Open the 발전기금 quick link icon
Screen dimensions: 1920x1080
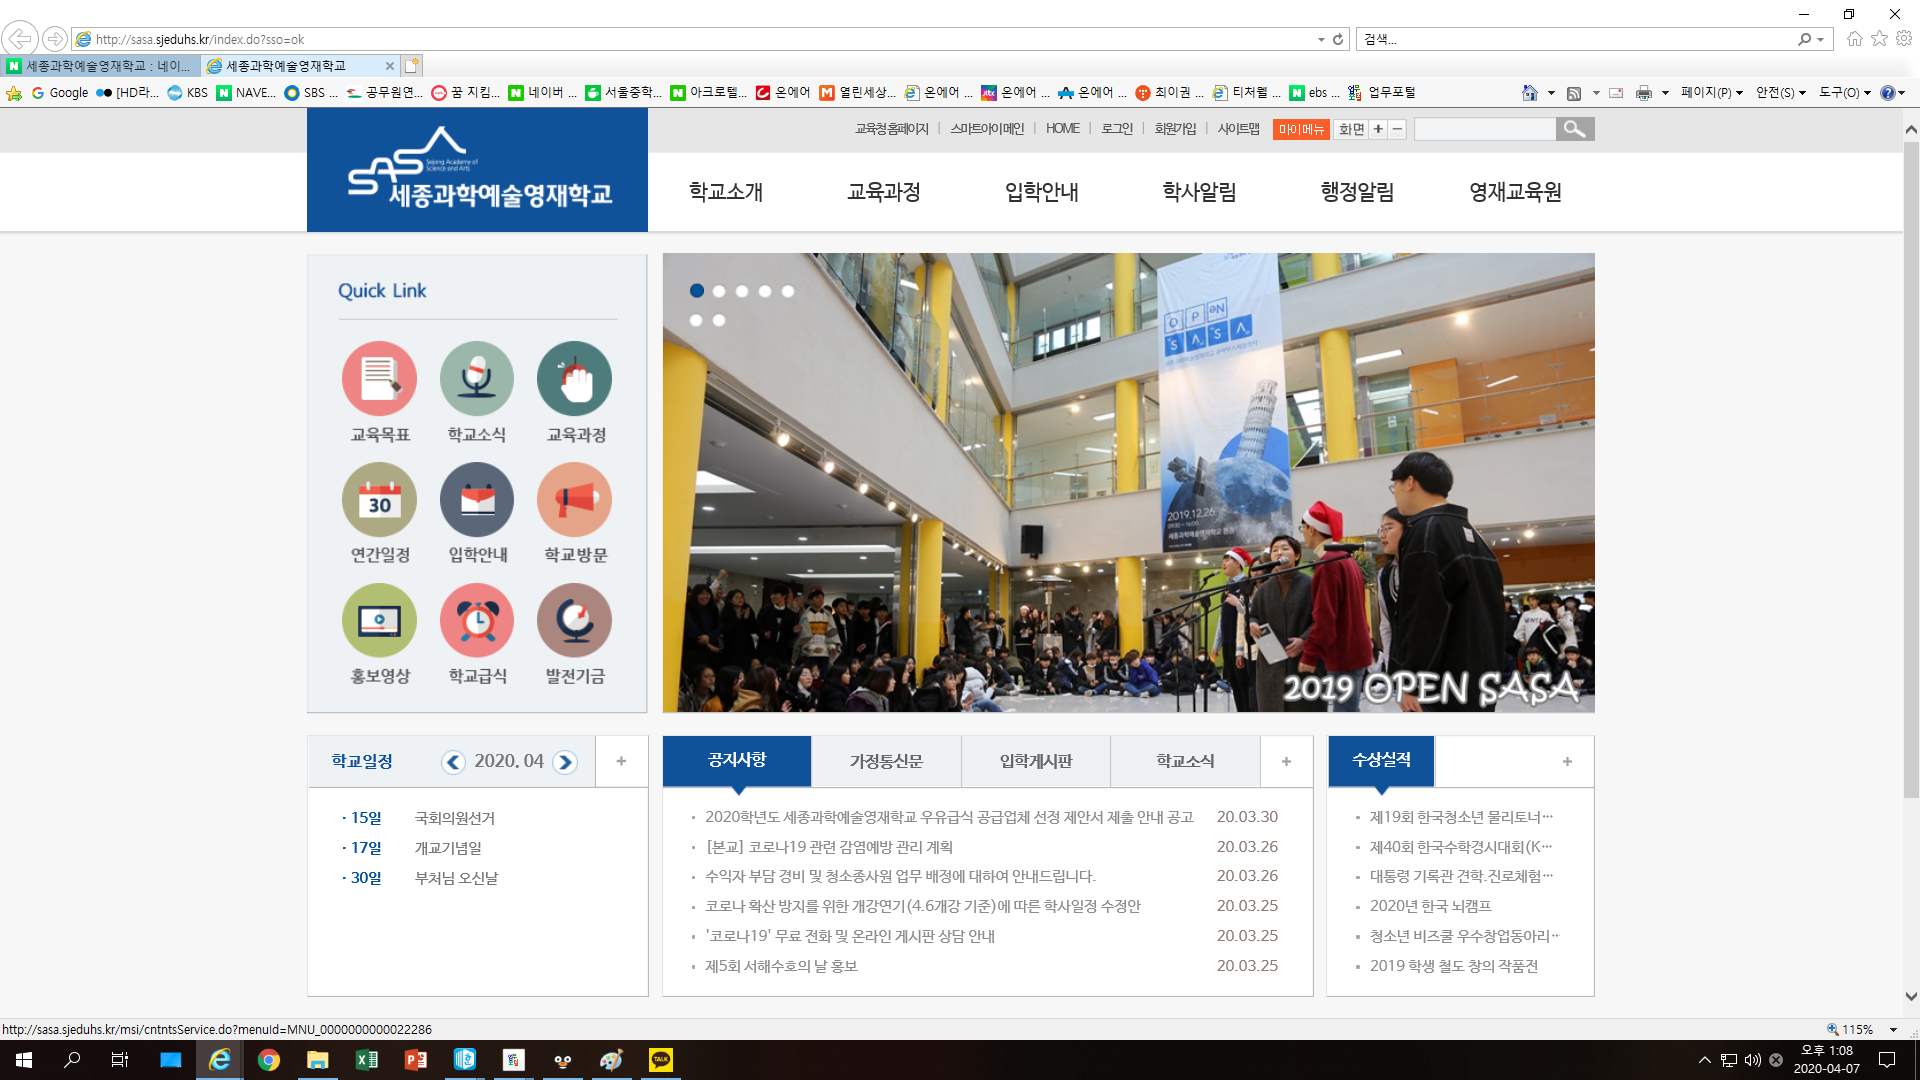[574, 621]
